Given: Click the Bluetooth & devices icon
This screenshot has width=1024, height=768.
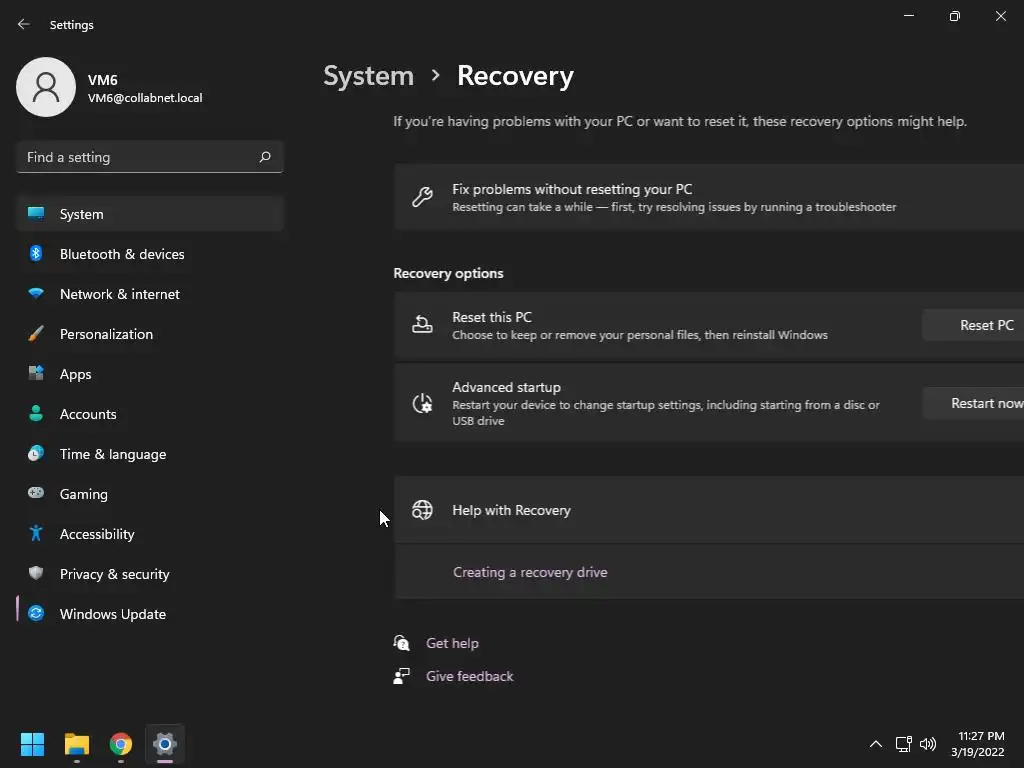Looking at the screenshot, I should pos(36,254).
